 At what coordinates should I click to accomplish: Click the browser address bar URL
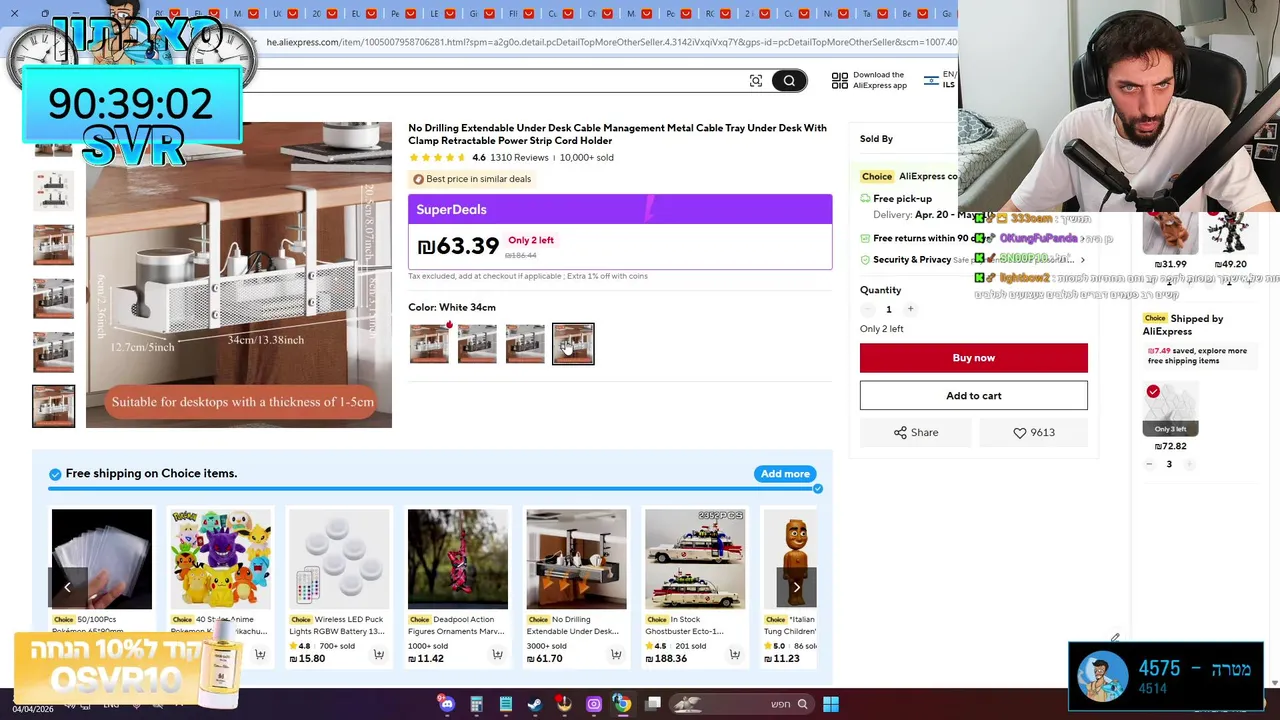(610, 42)
